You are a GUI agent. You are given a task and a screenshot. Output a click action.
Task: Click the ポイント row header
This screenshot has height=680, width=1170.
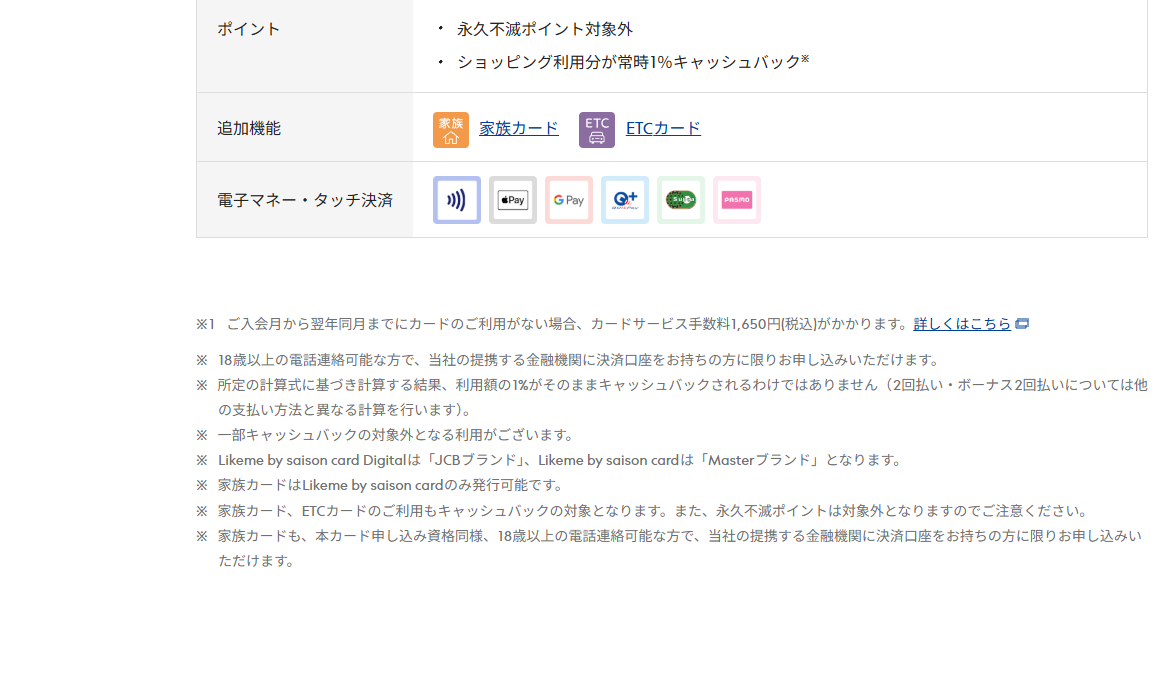304,46
